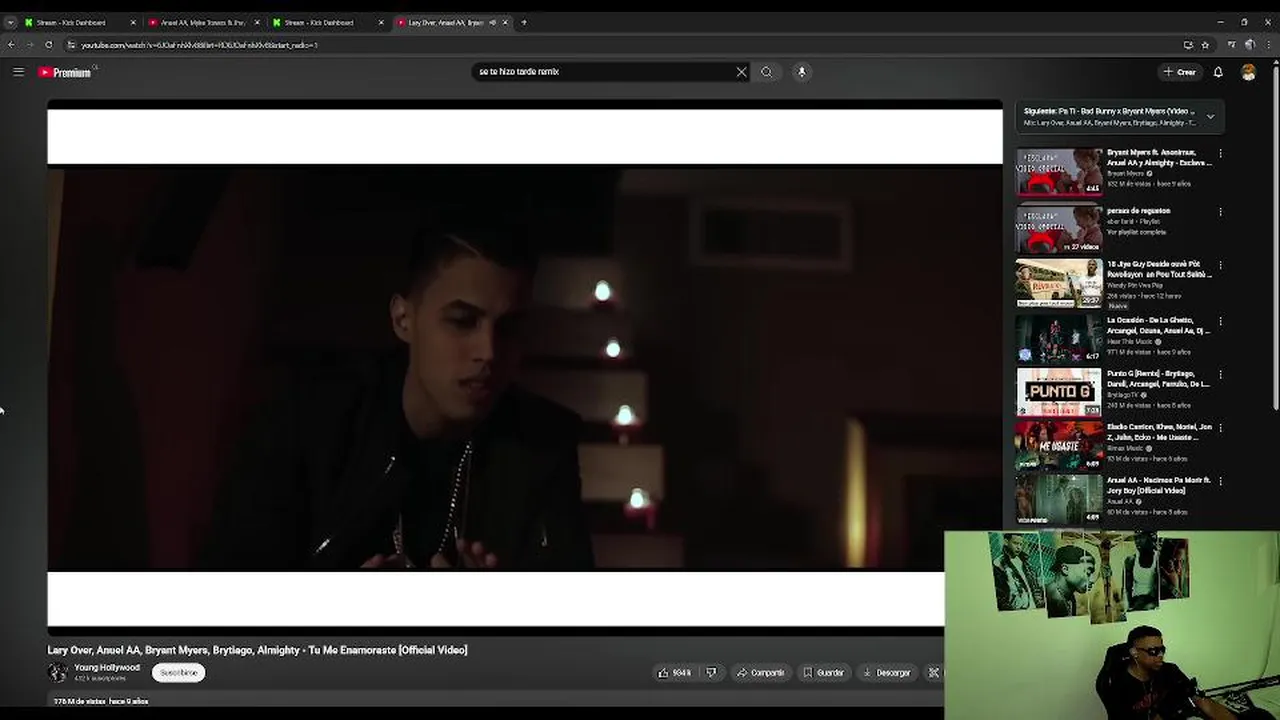Open options for 'Anuel AA - Nacimos Pa Morir'
The width and height of the screenshot is (1280, 720).
click(x=1220, y=482)
